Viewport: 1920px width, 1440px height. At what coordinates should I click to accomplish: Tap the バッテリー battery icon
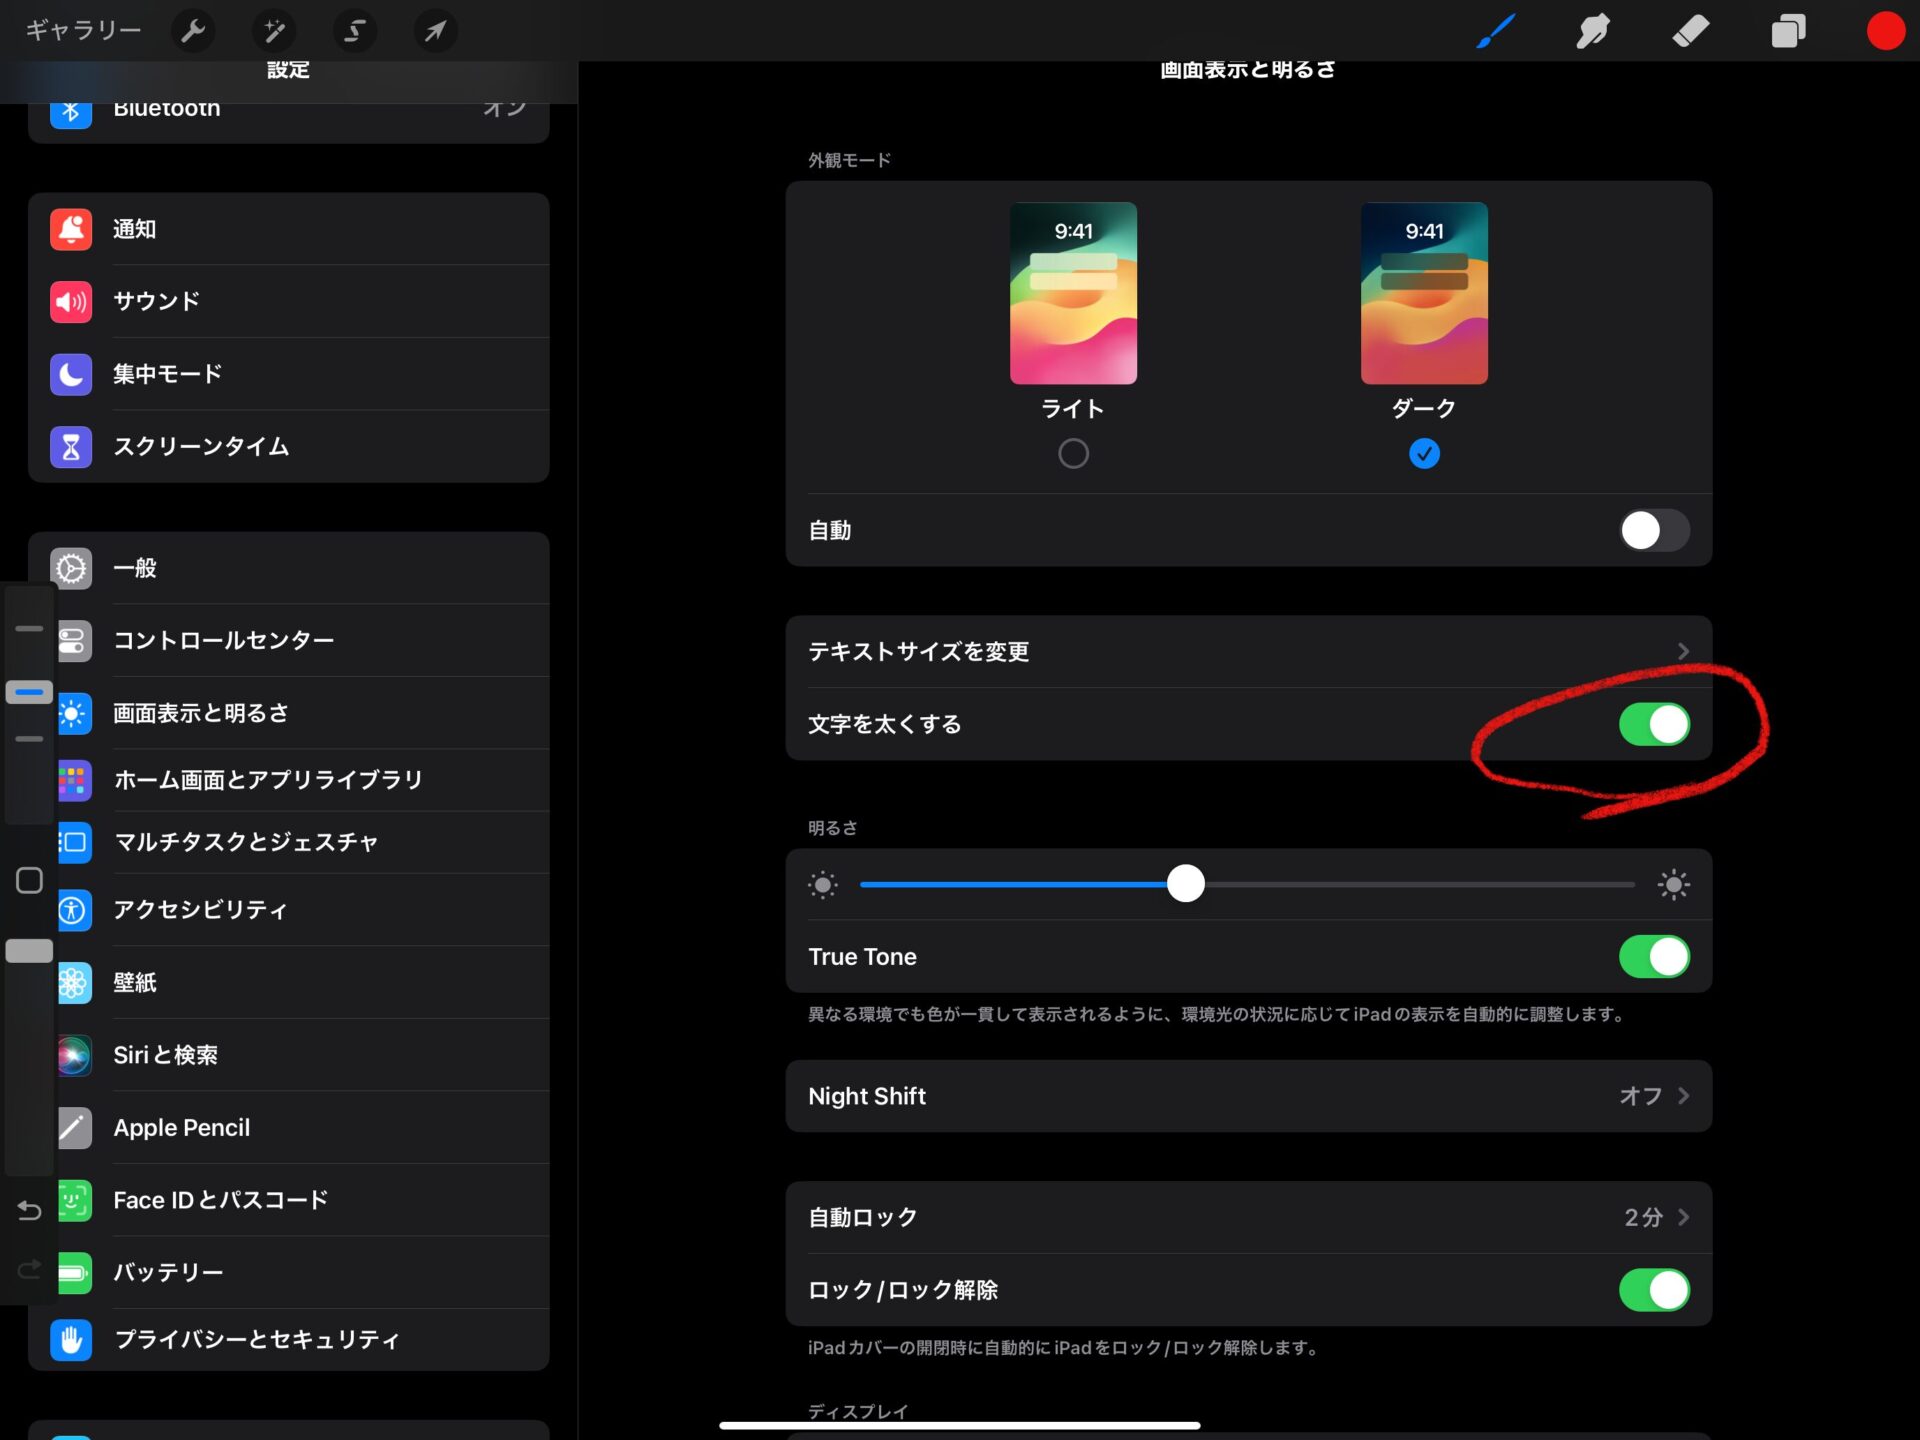click(x=74, y=1273)
